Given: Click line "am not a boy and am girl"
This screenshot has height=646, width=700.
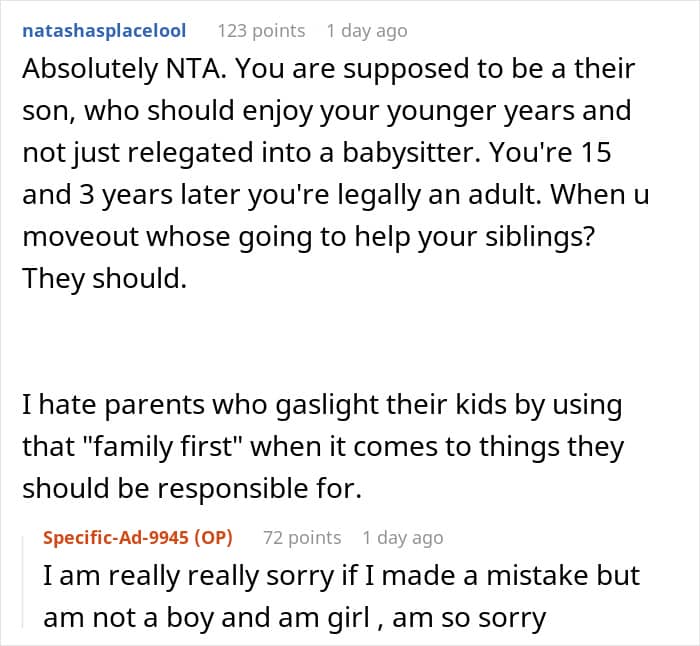Looking at the screenshot, I should (295, 618).
